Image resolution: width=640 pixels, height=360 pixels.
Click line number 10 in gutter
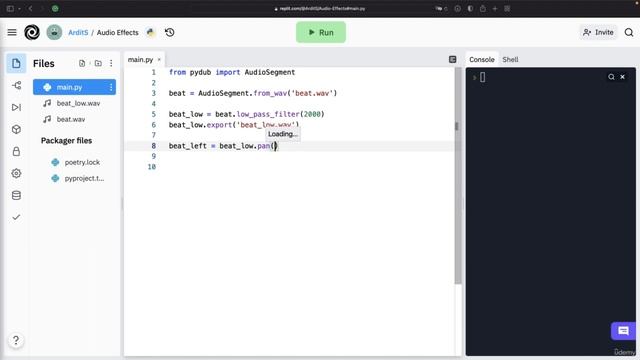point(151,167)
